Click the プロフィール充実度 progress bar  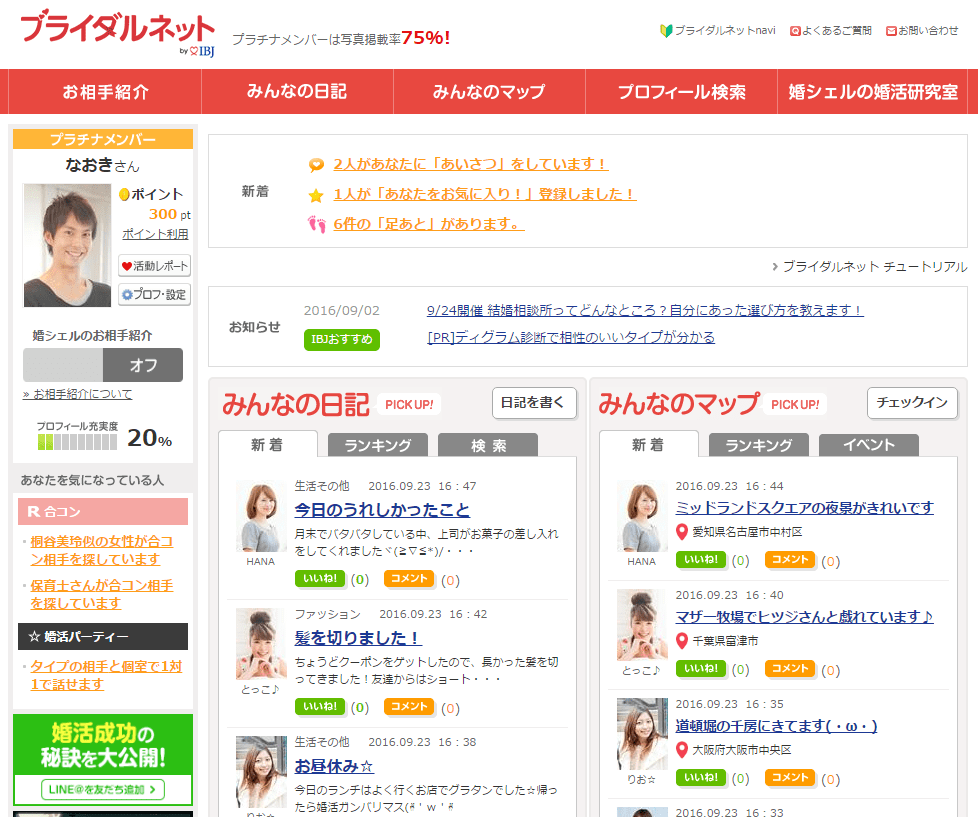click(x=77, y=441)
